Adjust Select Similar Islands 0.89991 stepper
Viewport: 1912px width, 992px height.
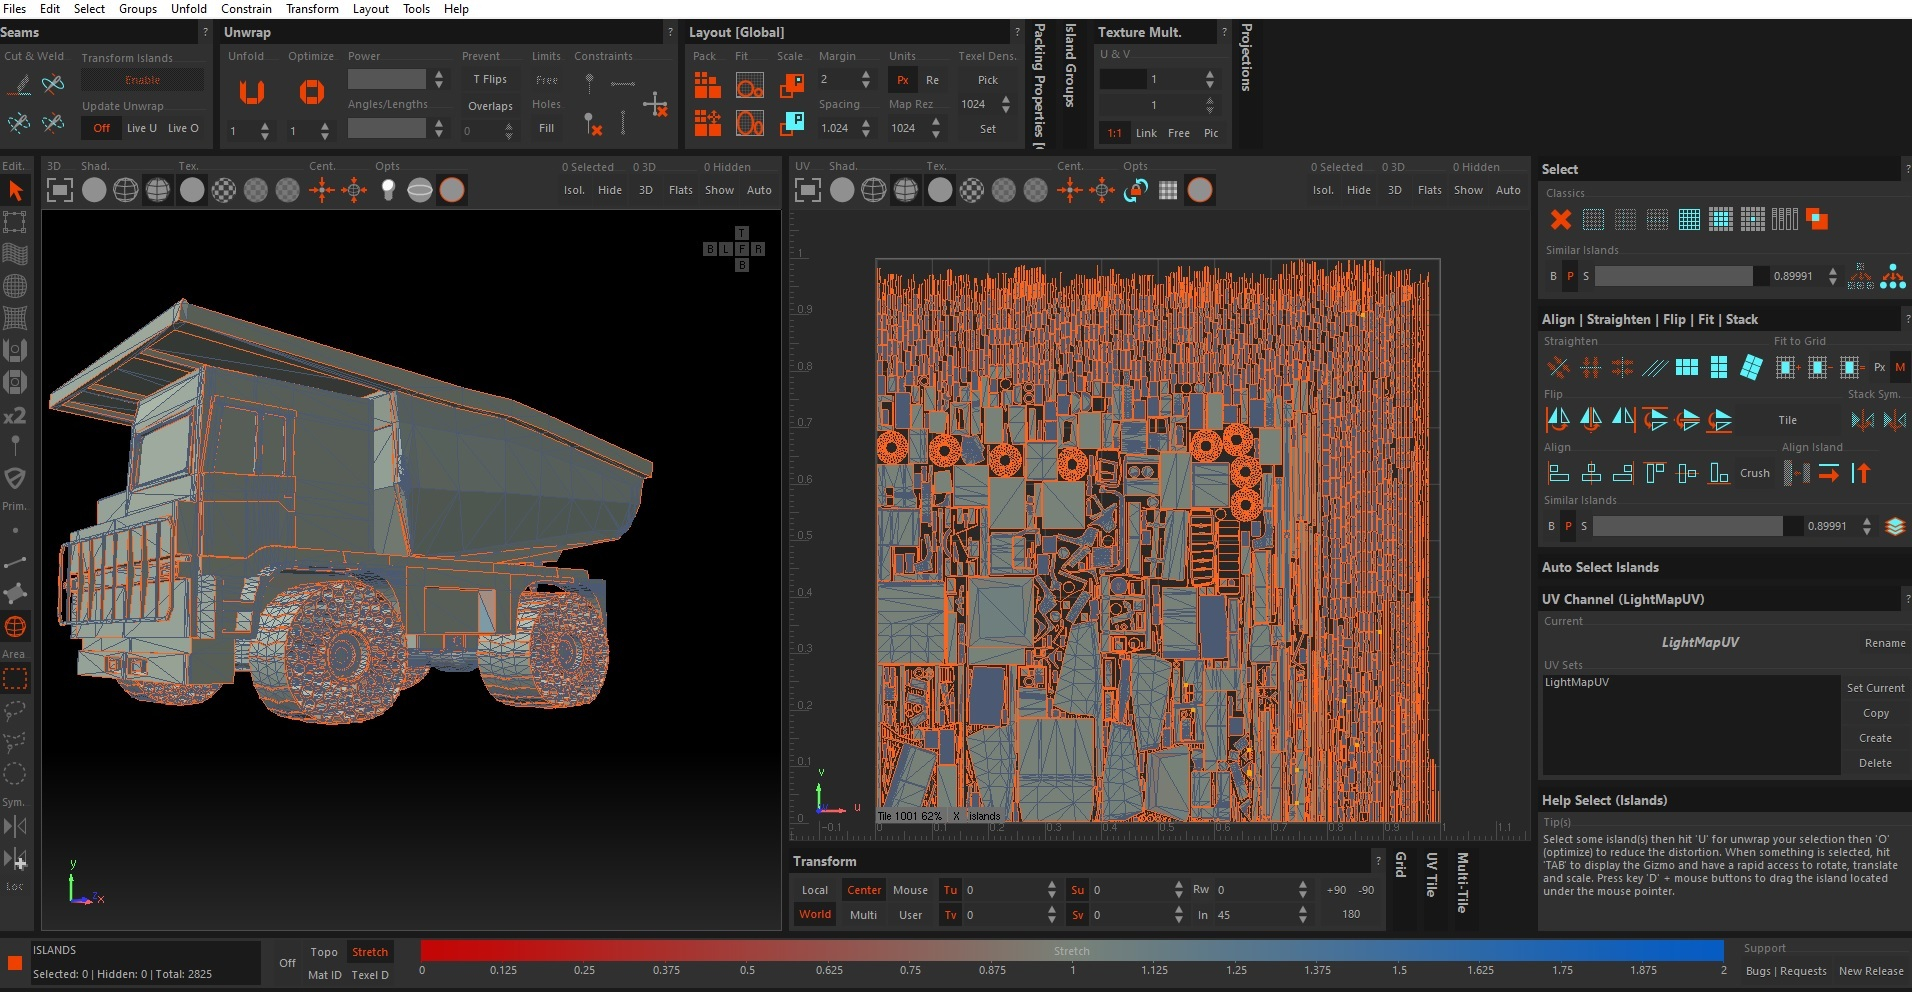tap(1832, 276)
